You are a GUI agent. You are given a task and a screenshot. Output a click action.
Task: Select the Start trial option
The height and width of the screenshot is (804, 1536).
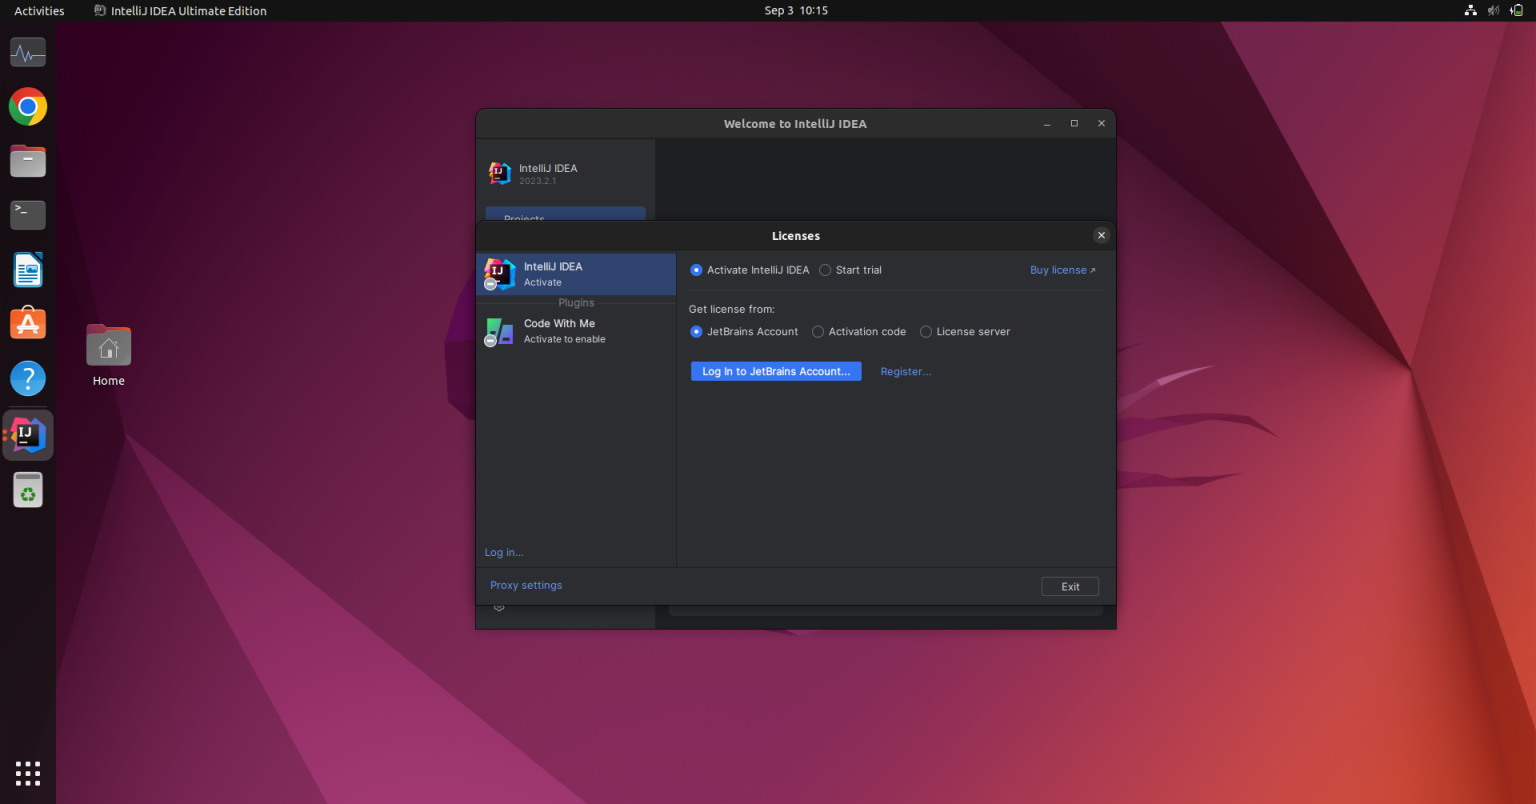[824, 269]
